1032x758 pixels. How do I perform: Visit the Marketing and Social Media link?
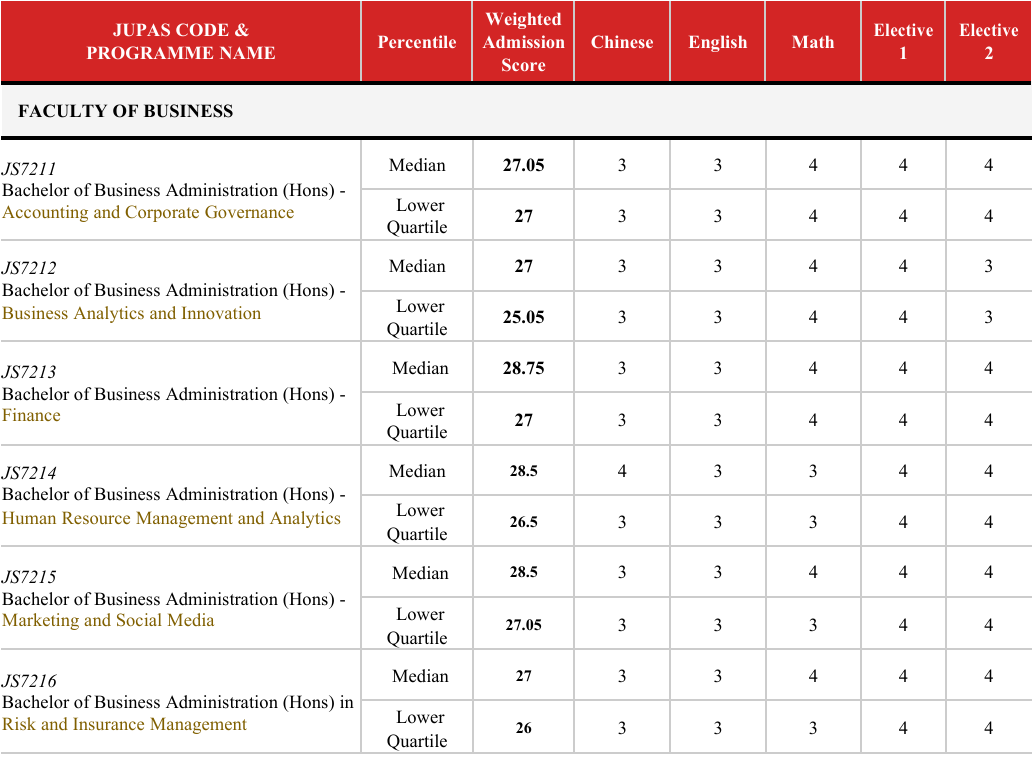tap(108, 620)
